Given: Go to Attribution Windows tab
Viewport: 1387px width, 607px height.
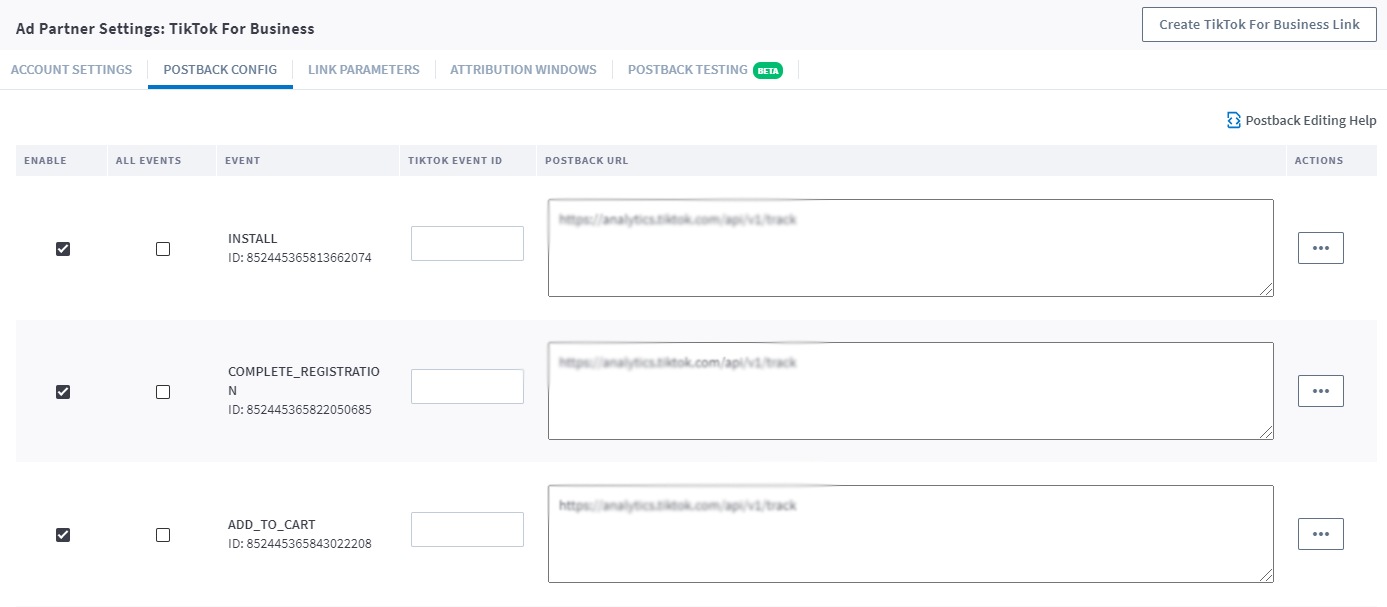Looking at the screenshot, I should (523, 70).
